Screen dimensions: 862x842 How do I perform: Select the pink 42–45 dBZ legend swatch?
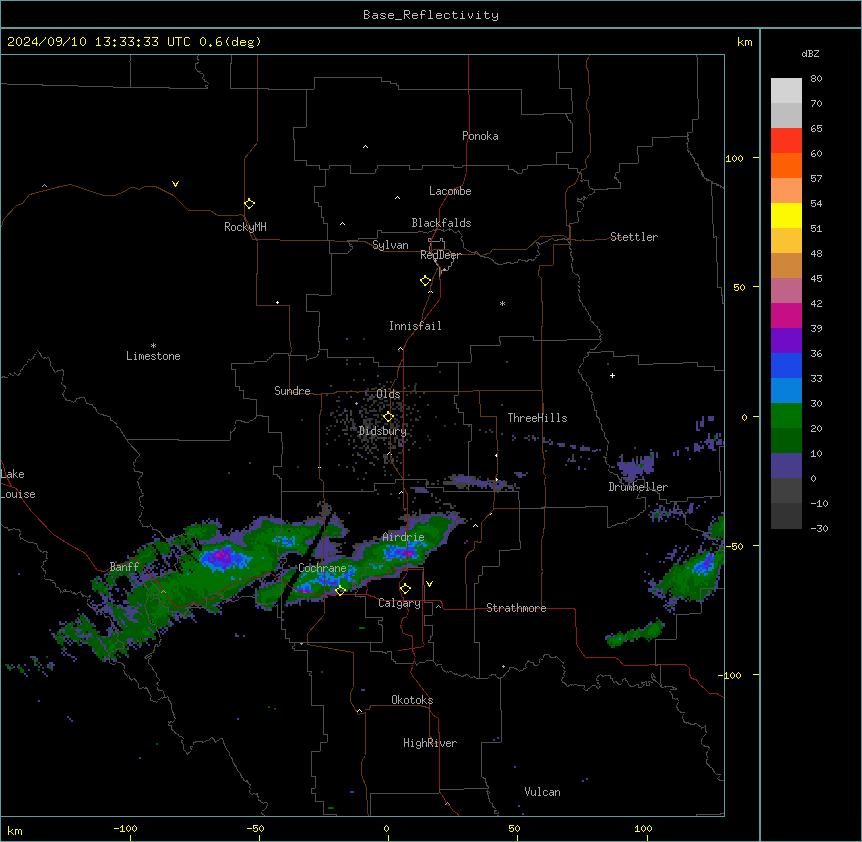pos(786,290)
